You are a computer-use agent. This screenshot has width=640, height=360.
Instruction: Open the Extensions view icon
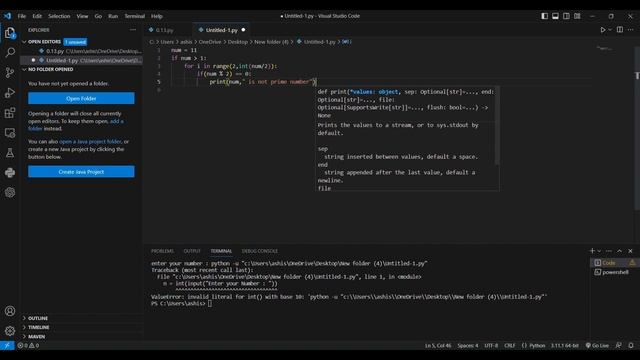click(x=10, y=113)
